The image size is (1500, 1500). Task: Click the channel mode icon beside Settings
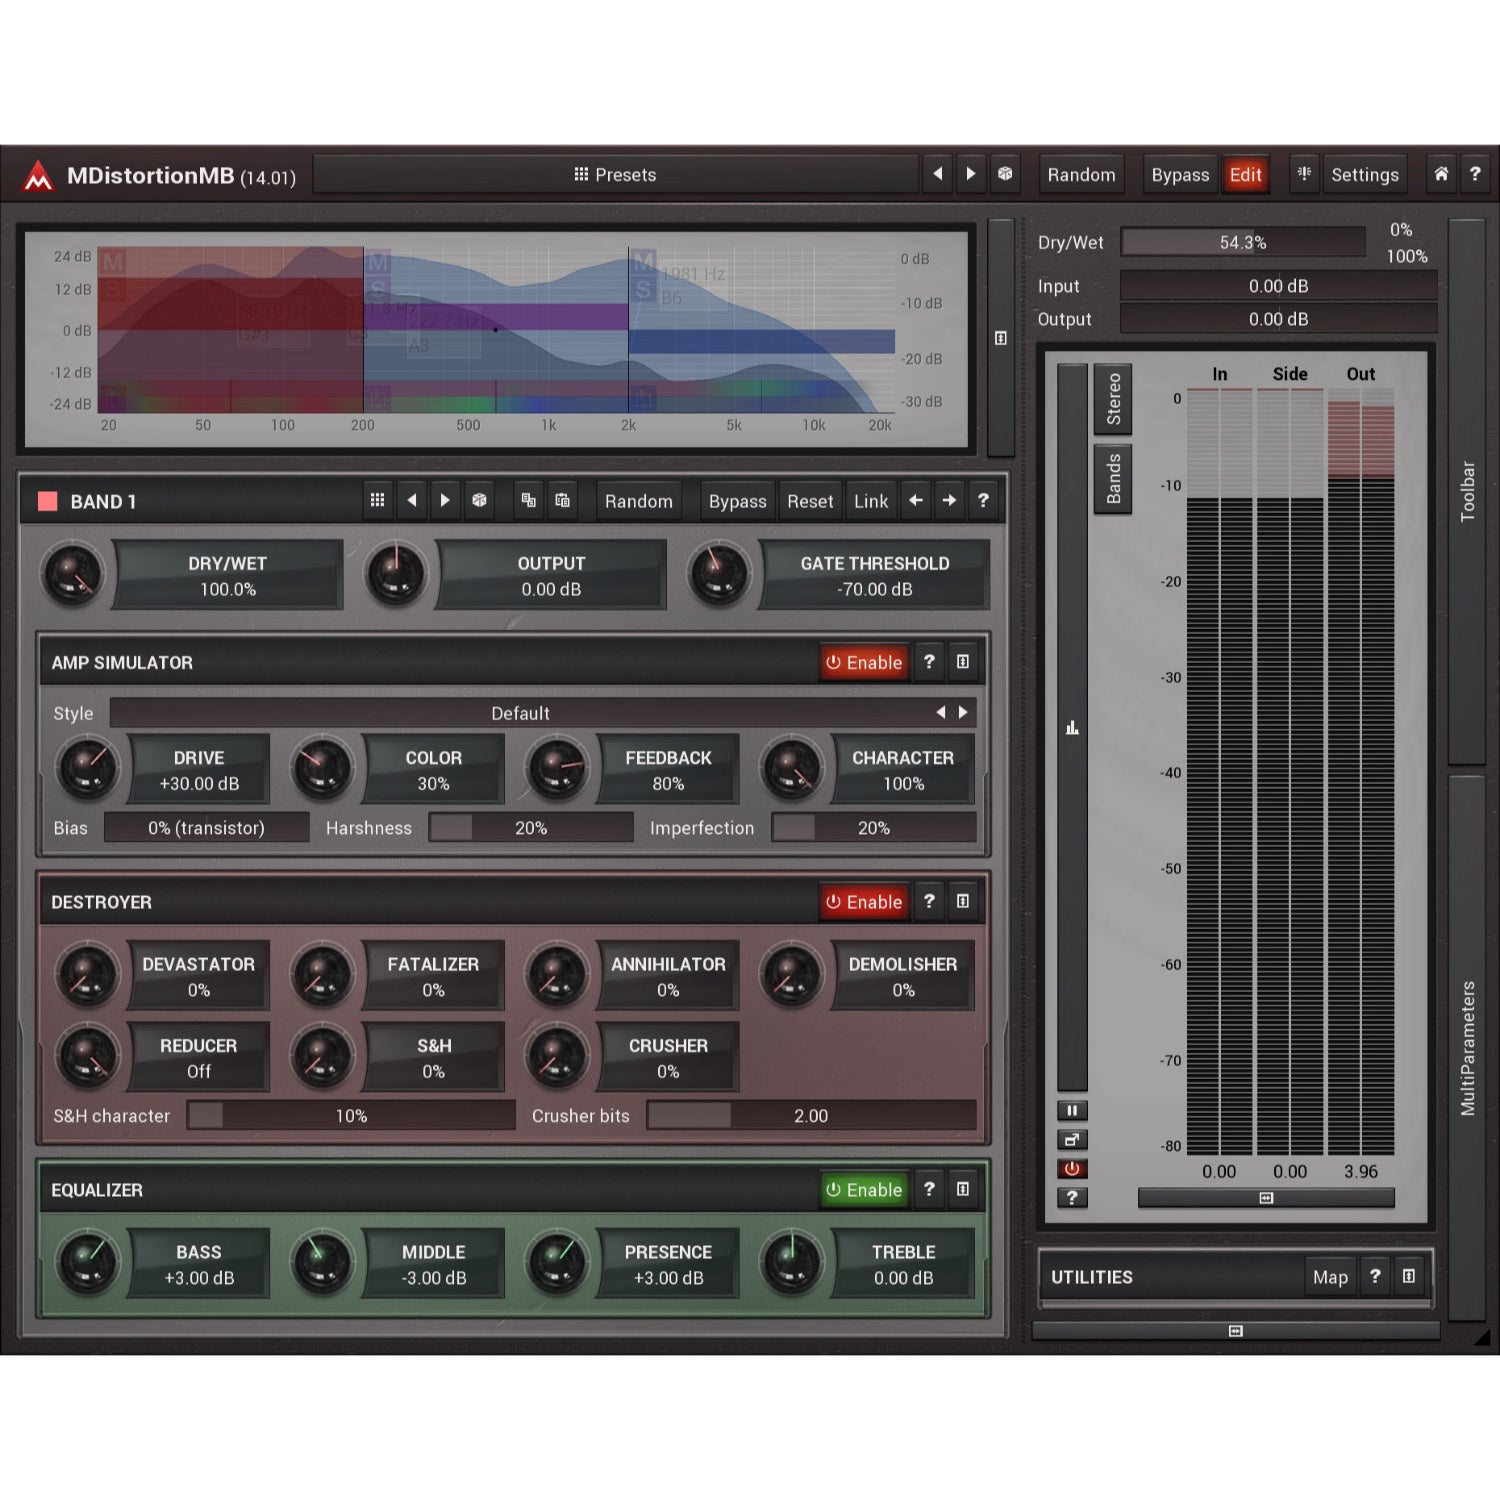(1304, 174)
